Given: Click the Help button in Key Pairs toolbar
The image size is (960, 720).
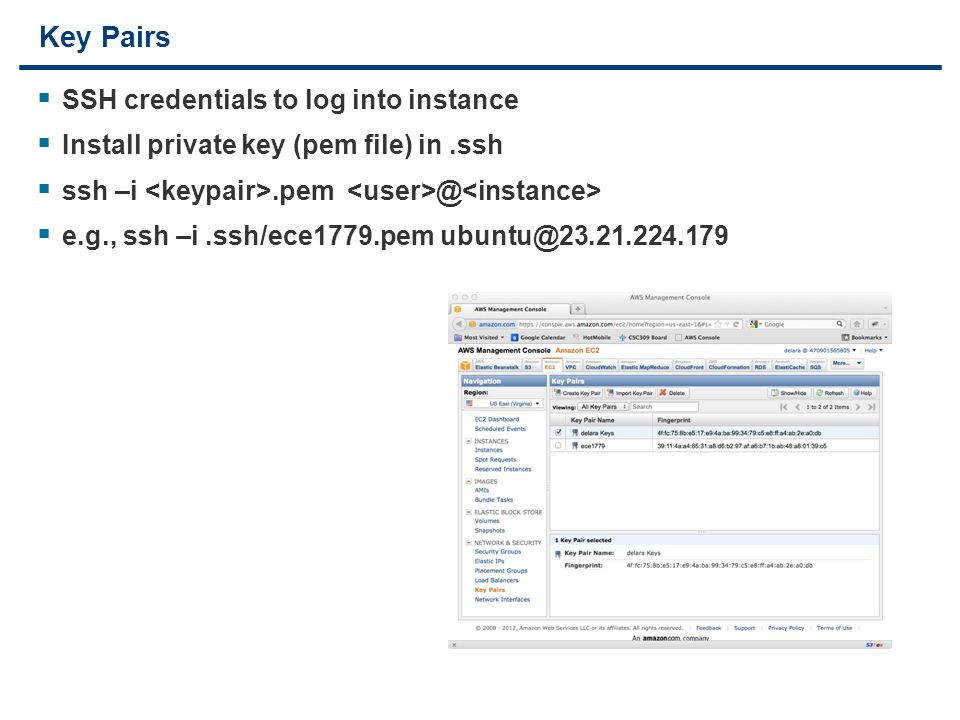Looking at the screenshot, I should point(863,392).
